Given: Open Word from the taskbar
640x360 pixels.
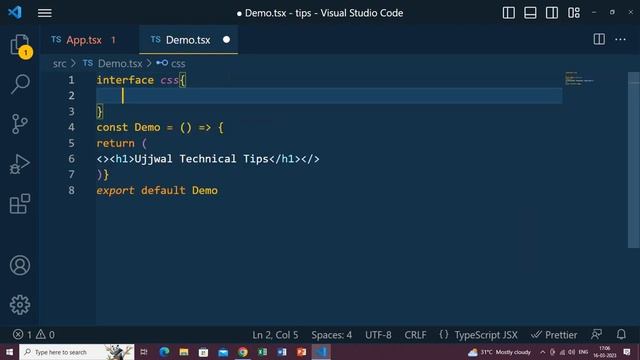Looking at the screenshot, I should pyautogui.click(x=282, y=352).
